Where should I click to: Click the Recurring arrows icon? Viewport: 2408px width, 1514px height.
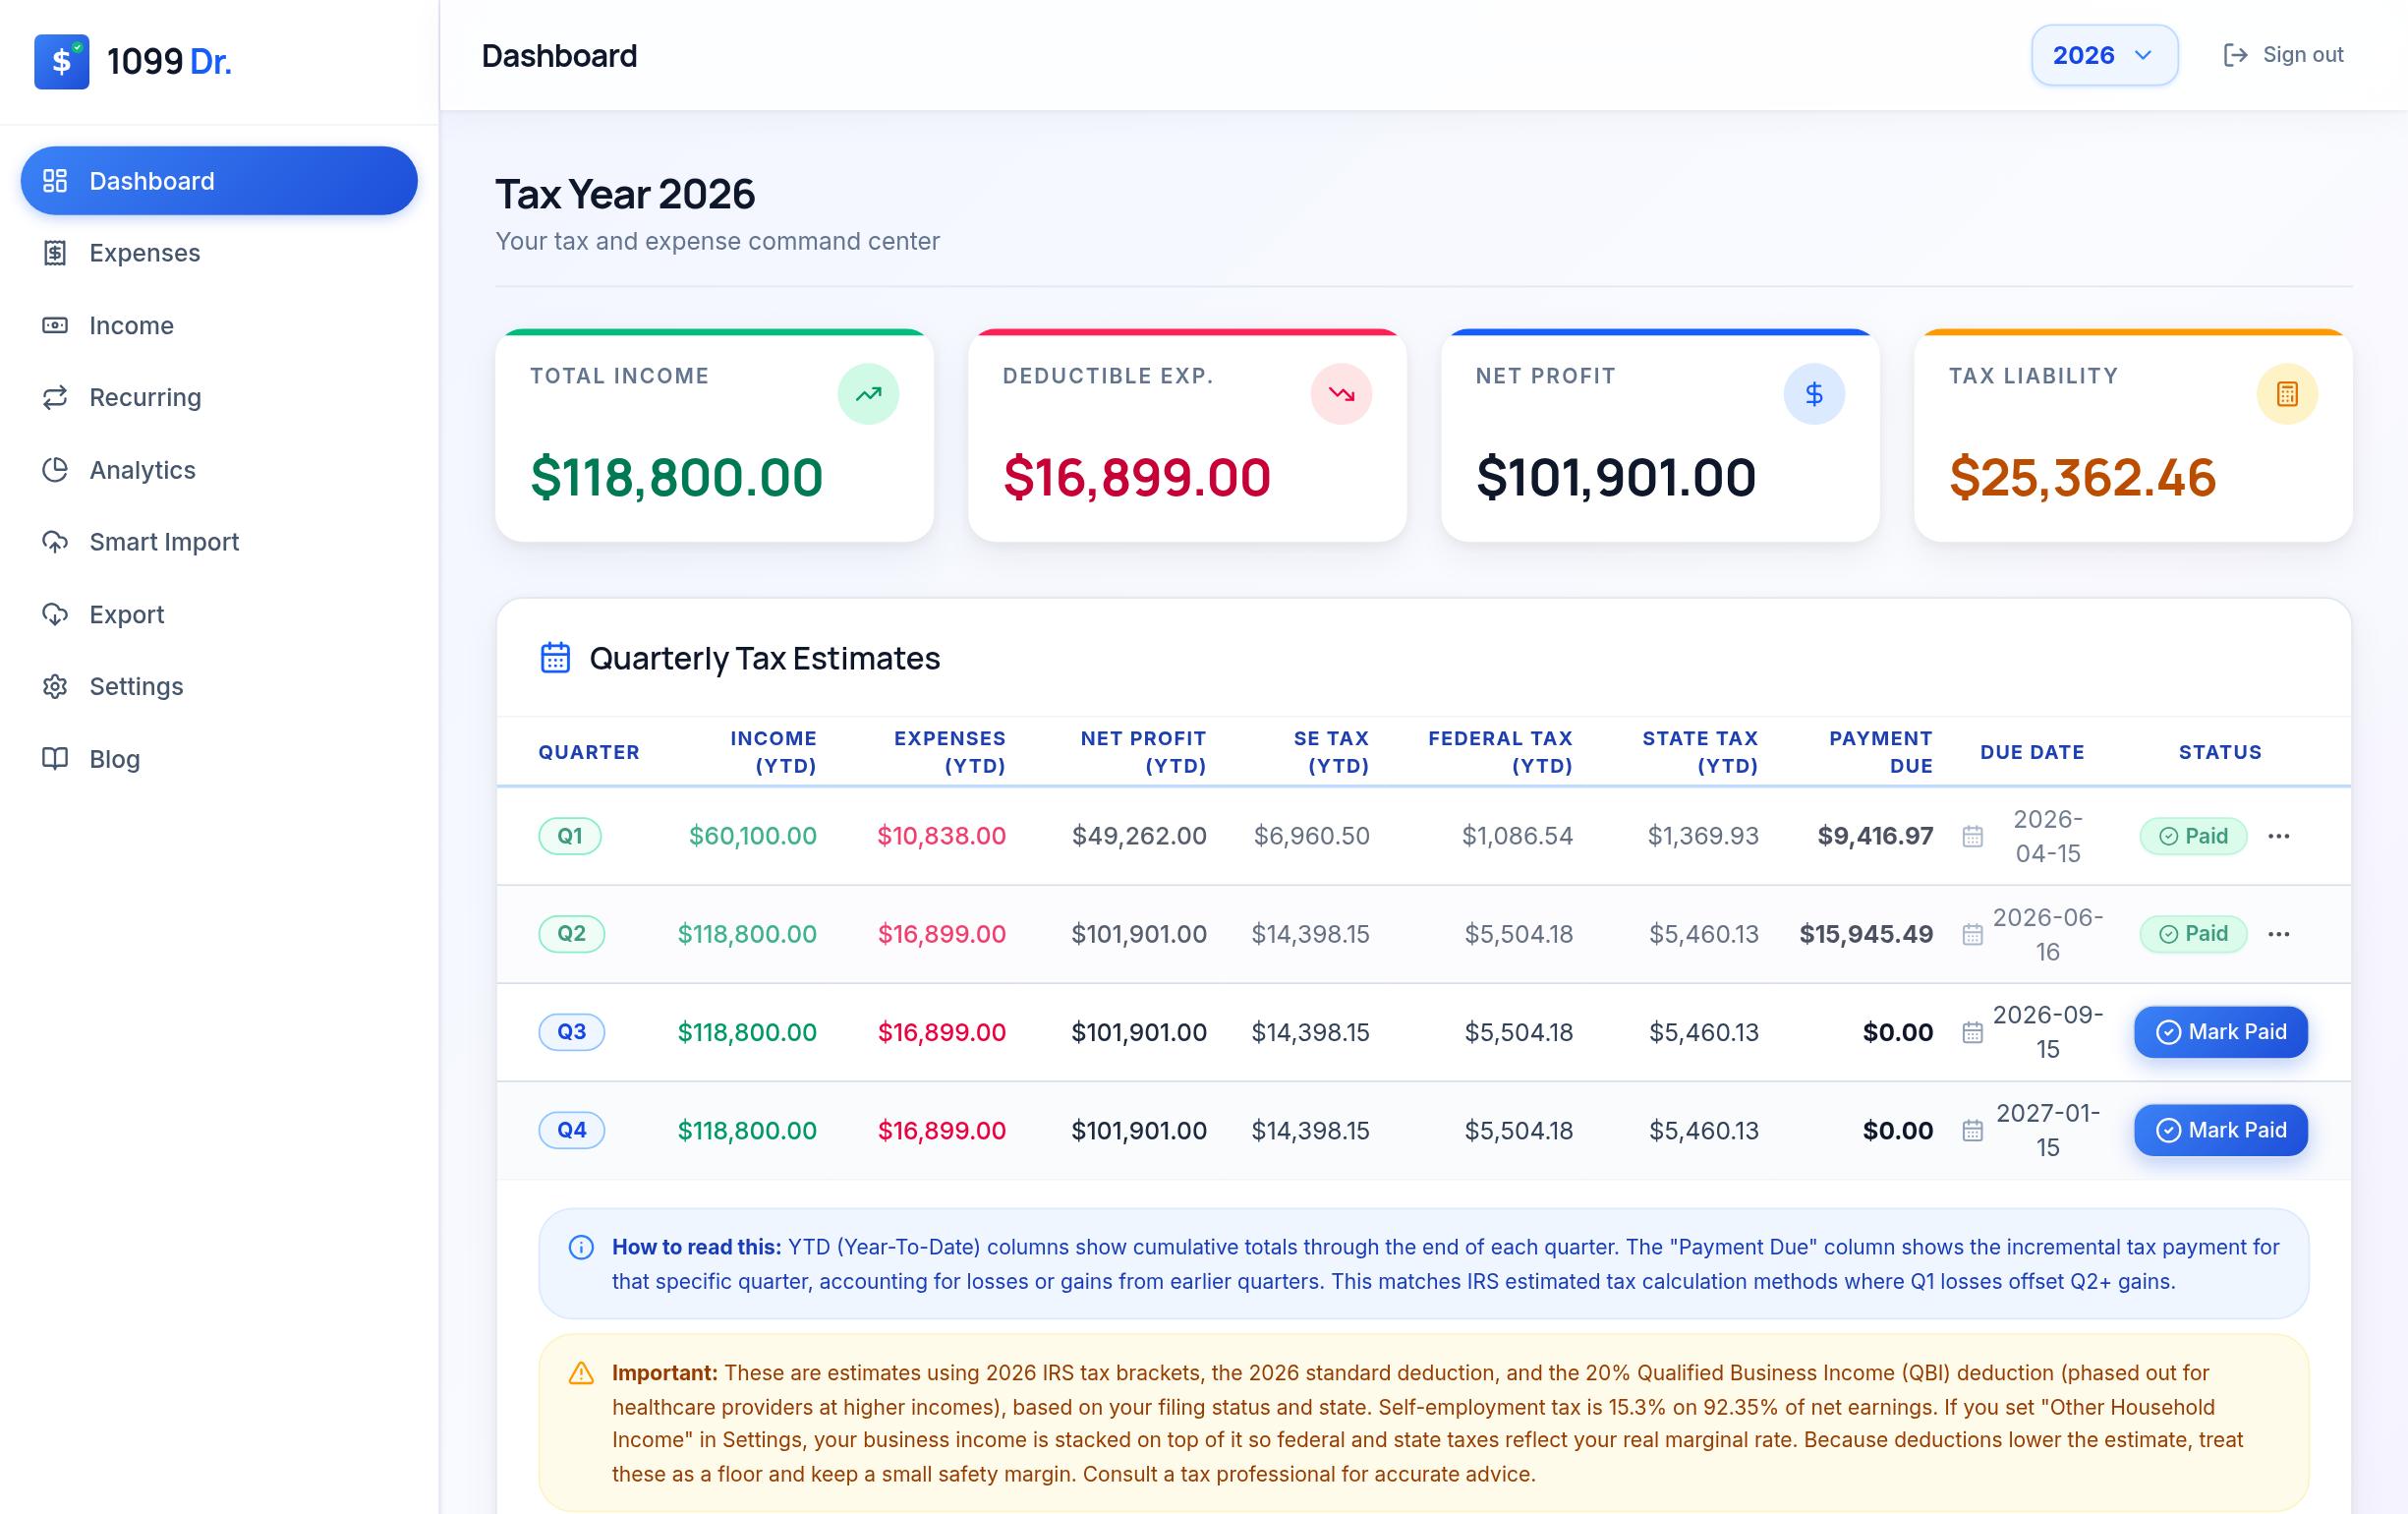pos(55,397)
